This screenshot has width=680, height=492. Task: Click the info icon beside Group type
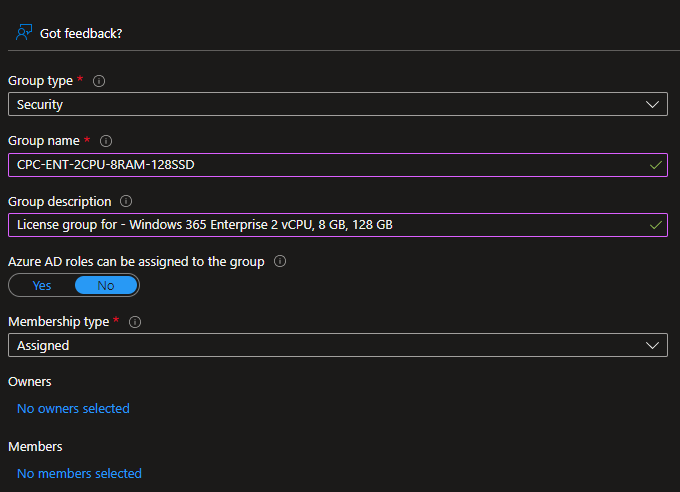pos(99,81)
